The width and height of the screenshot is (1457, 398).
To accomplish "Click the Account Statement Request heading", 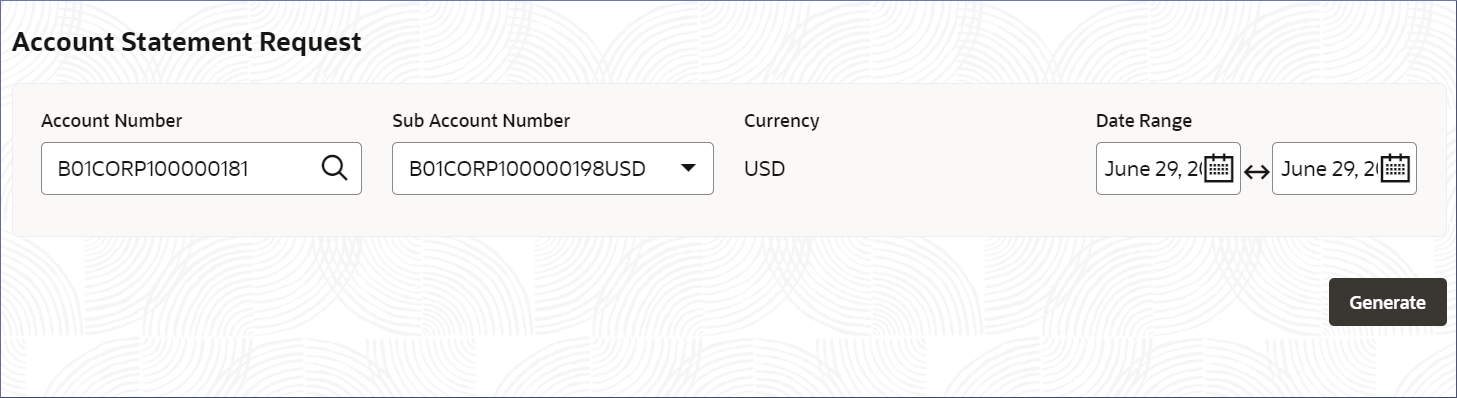I will 187,43.
